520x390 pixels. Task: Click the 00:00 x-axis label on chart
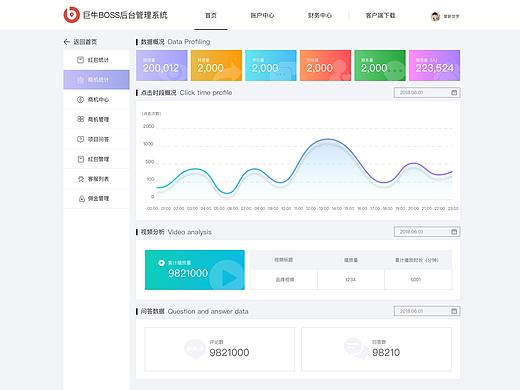point(152,208)
